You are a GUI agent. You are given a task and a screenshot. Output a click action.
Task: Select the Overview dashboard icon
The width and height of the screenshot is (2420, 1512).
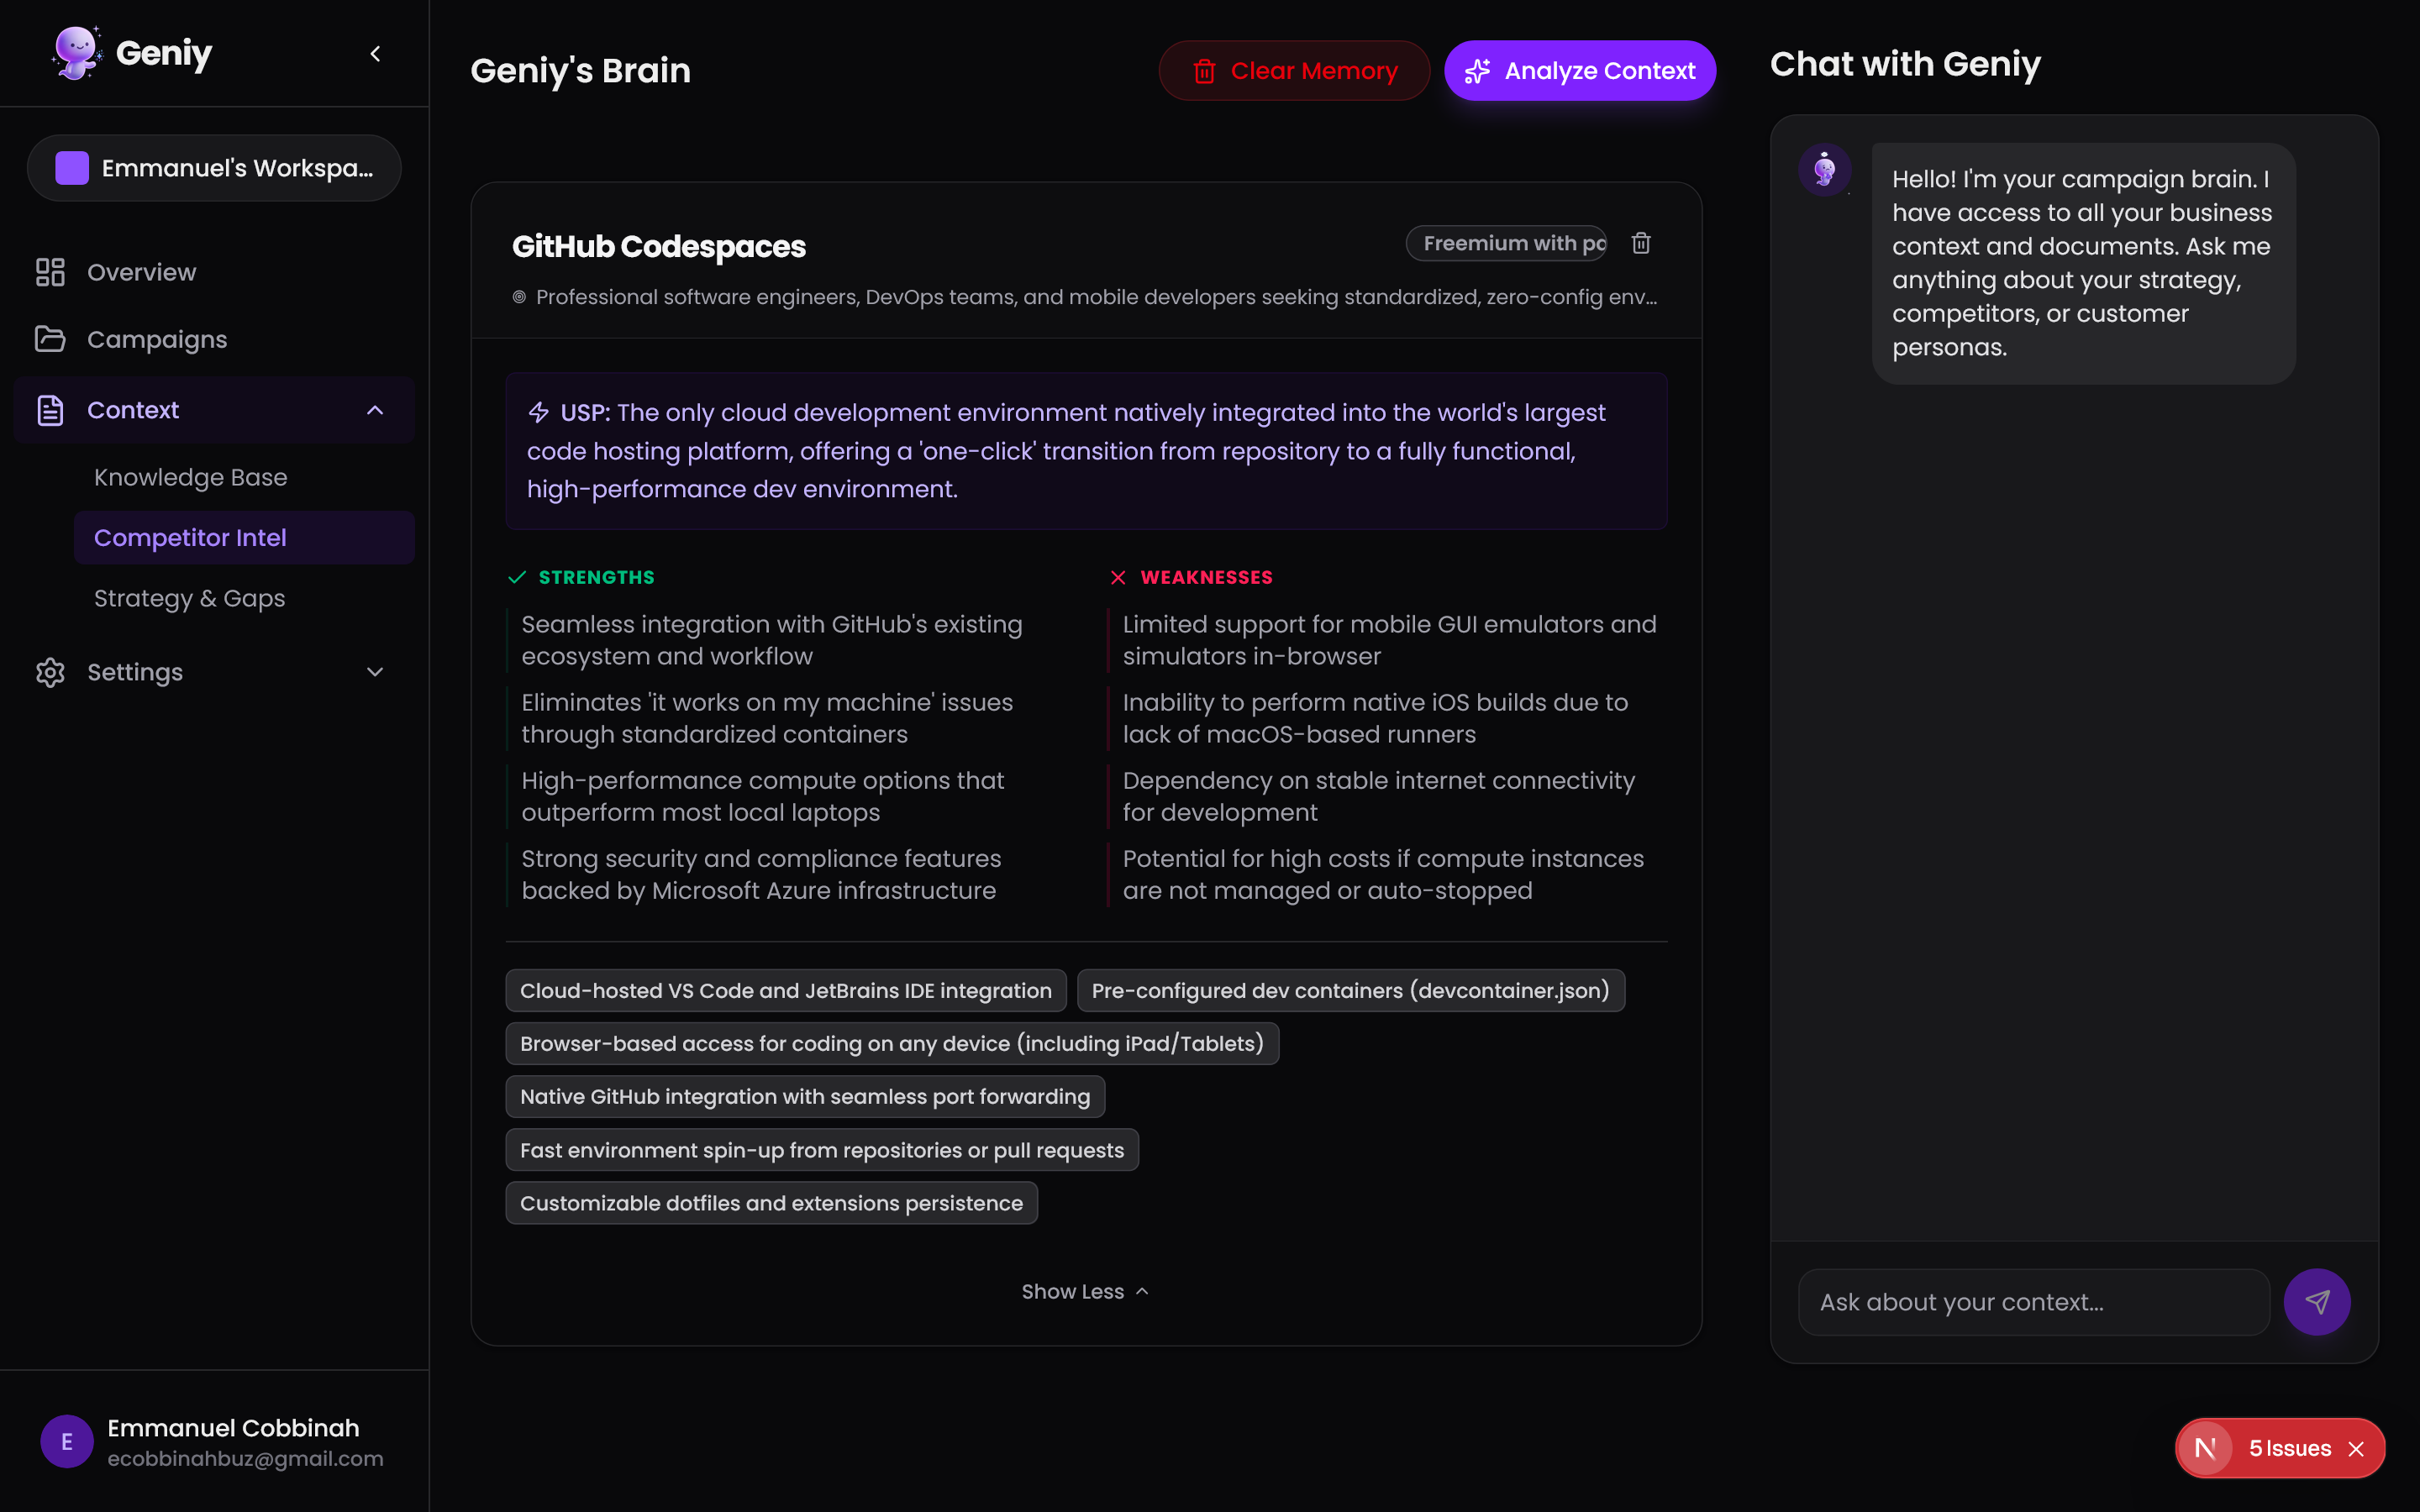click(x=50, y=271)
